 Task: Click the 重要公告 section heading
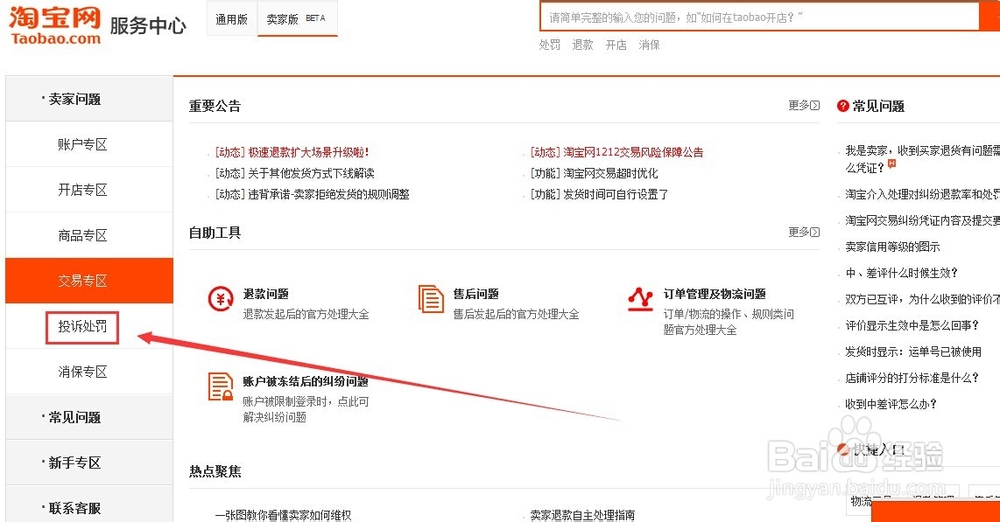tap(215, 106)
